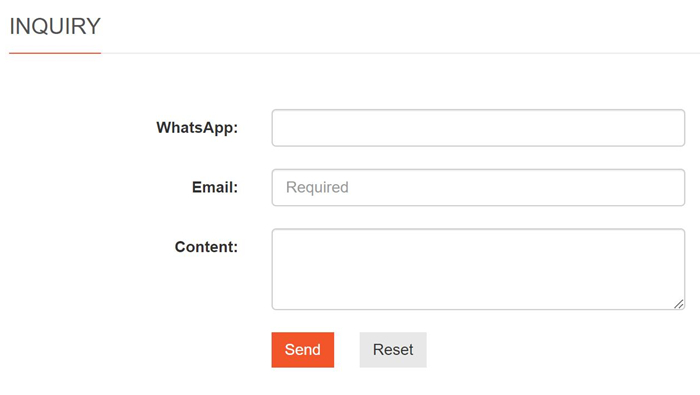Focus the WhatsApp input field
The height and width of the screenshot is (395, 700).
(x=478, y=128)
